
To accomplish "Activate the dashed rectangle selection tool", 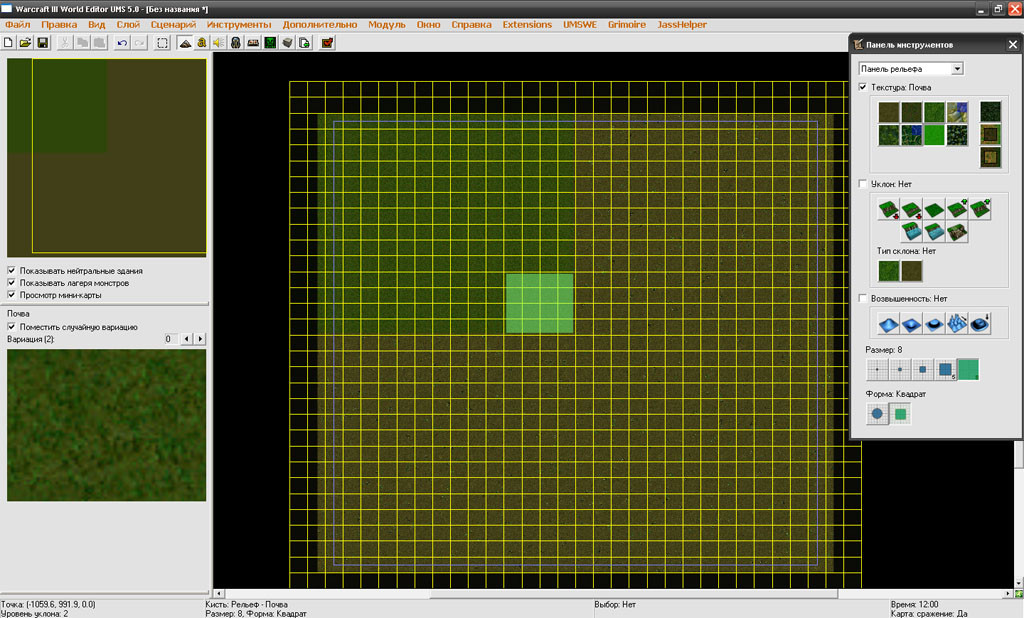I will pos(163,42).
